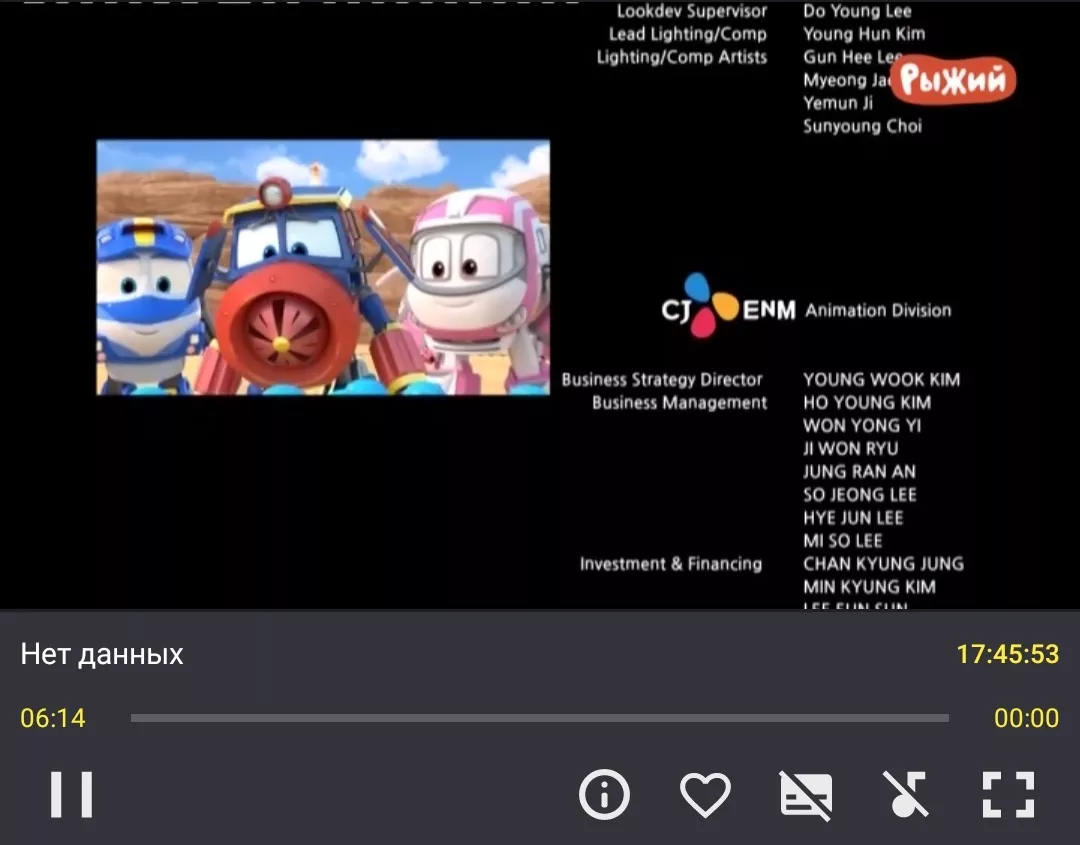Image resolution: width=1080 pixels, height=845 pixels.
Task: Seek on the playback progress bar
Action: tap(539, 718)
